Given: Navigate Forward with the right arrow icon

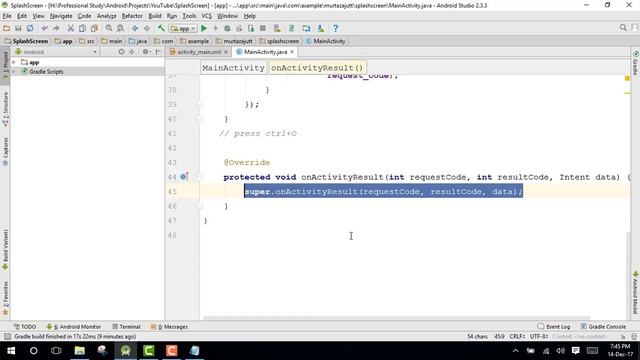Looking at the screenshot, I should click(147, 28).
